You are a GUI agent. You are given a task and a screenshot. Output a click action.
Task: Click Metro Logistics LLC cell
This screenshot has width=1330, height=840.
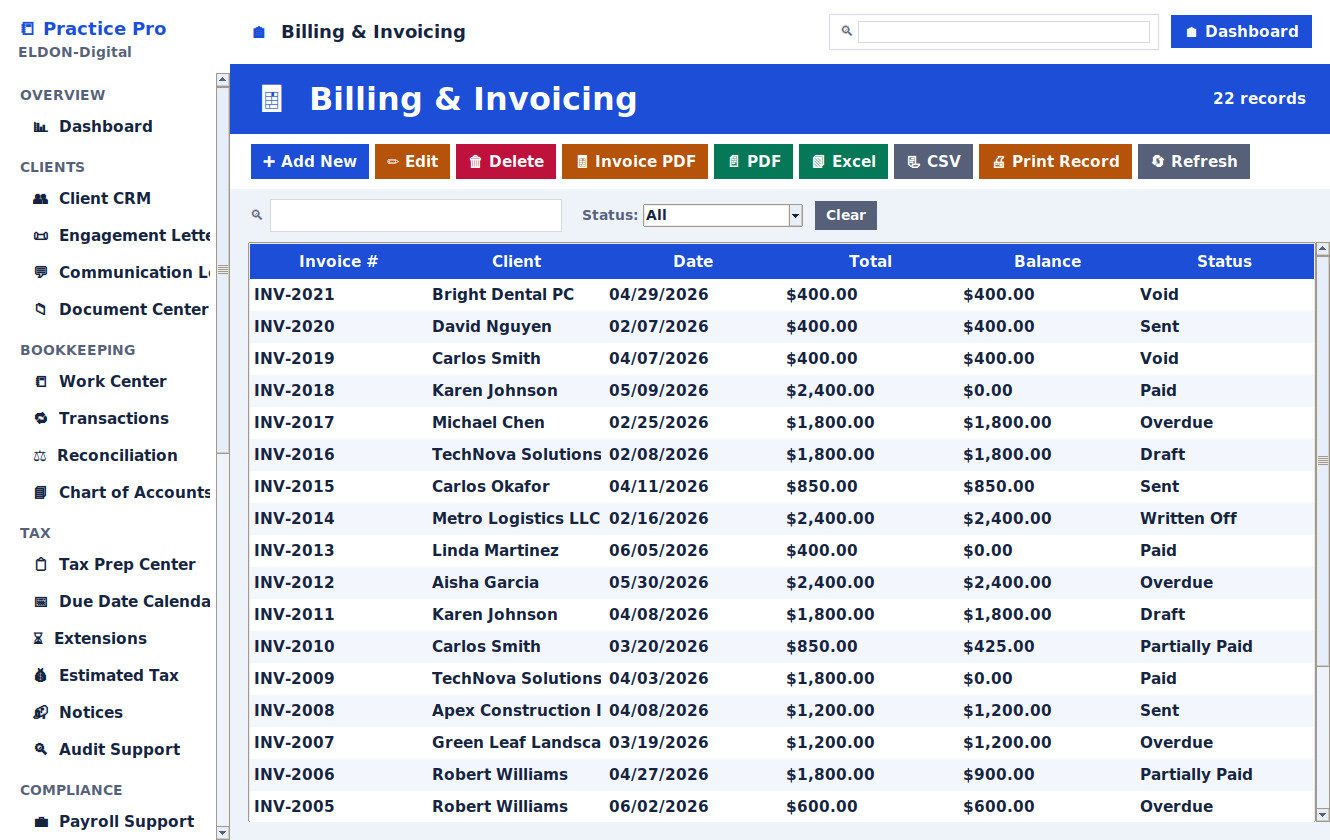(x=516, y=519)
